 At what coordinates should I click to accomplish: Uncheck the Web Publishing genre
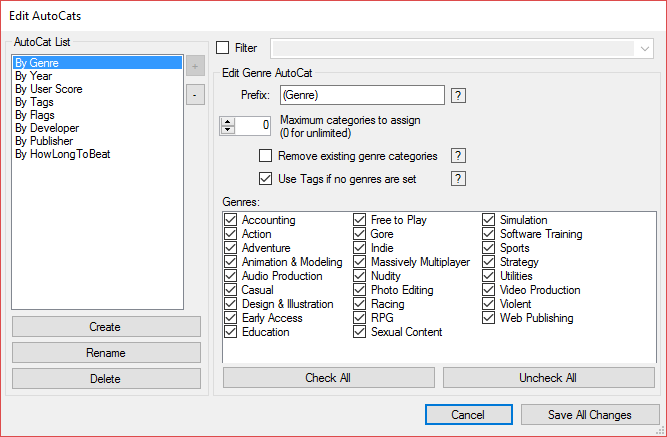pos(488,318)
